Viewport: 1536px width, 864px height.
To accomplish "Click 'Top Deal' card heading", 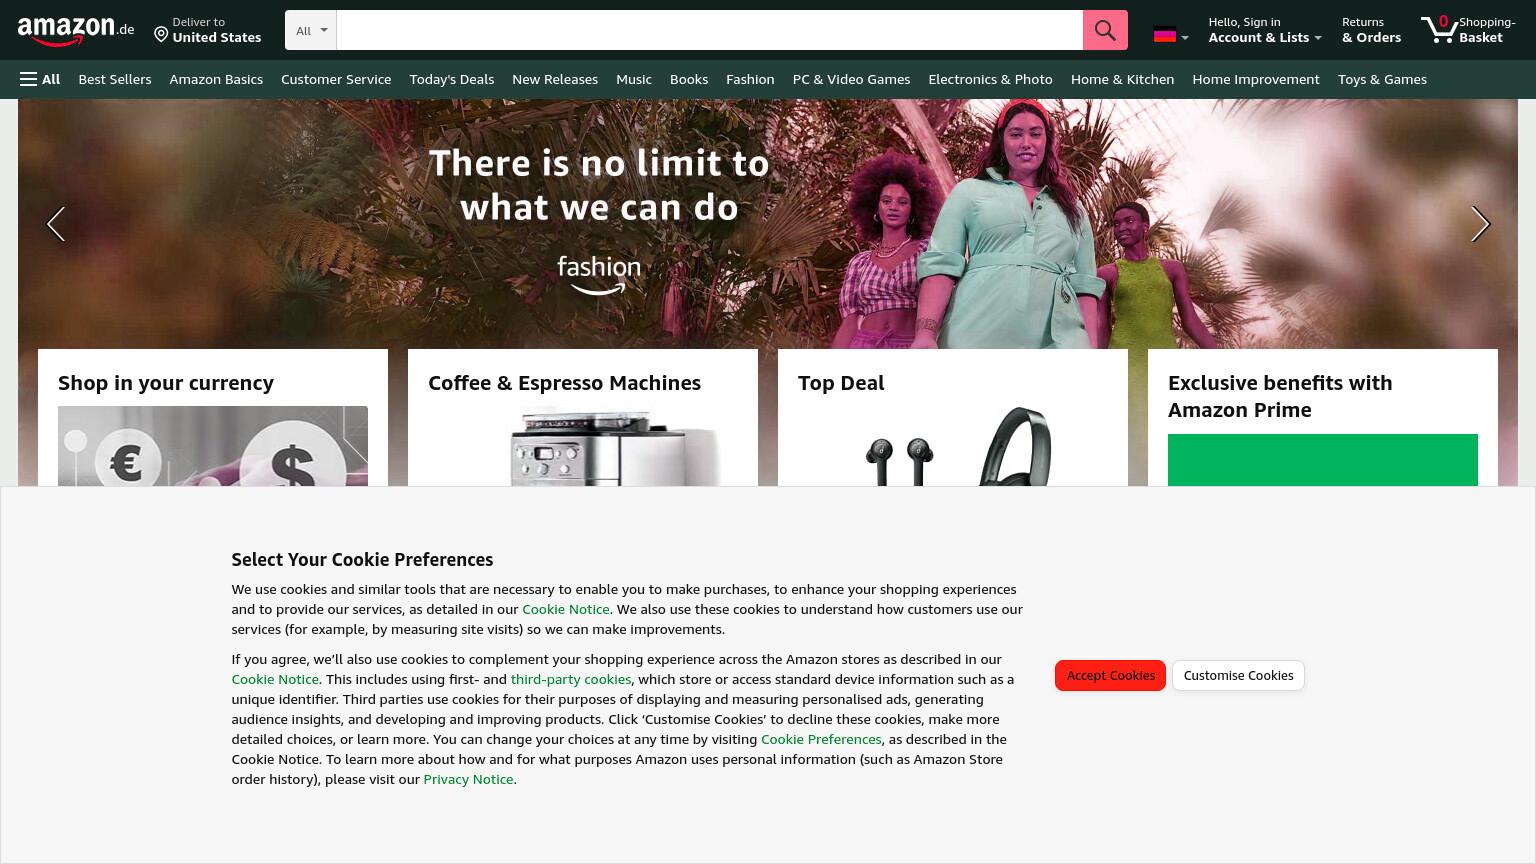I will (841, 383).
